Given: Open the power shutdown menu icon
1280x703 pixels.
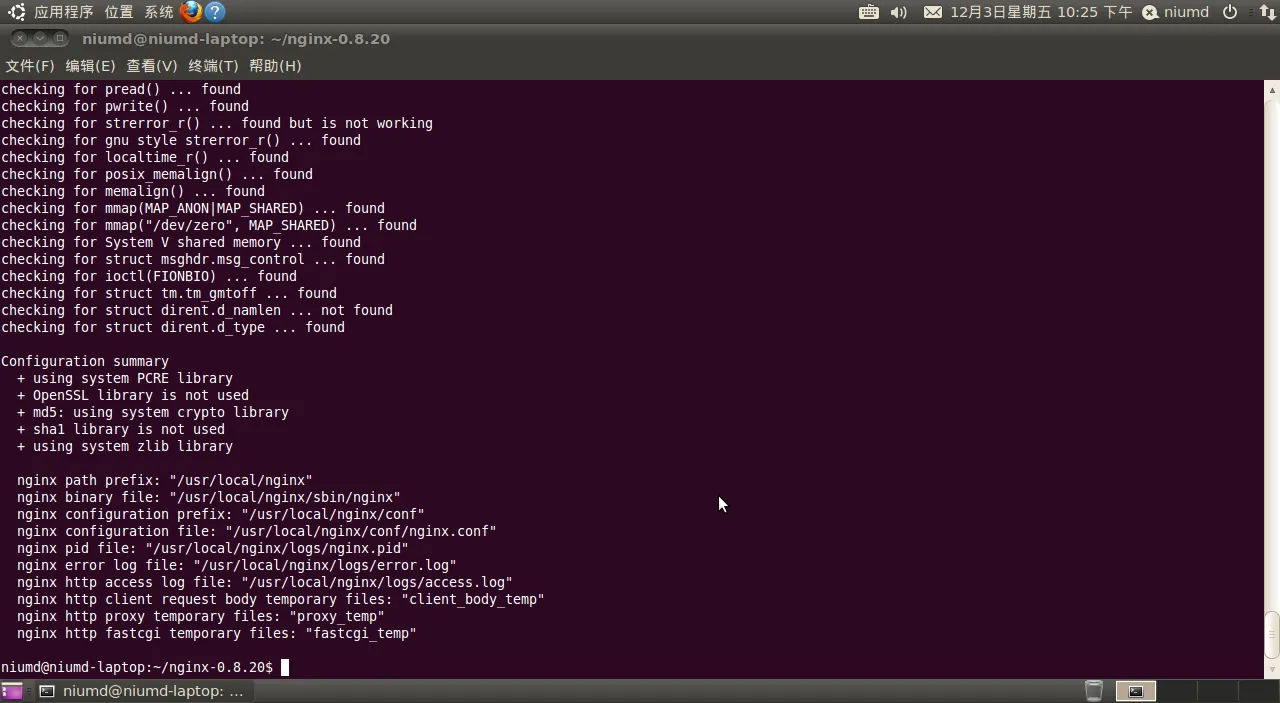Looking at the screenshot, I should 1230,12.
